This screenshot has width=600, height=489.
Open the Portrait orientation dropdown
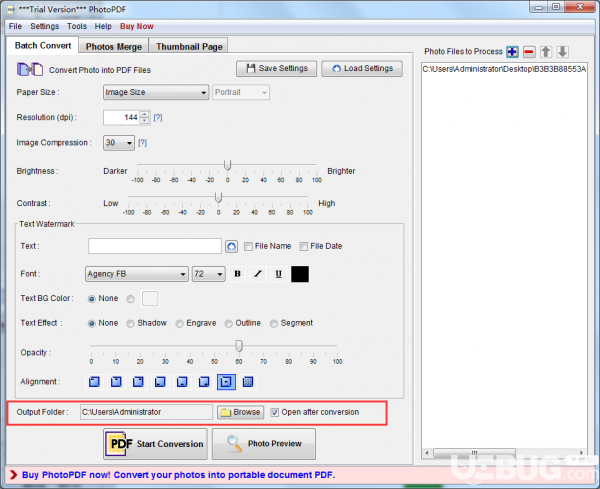point(241,92)
